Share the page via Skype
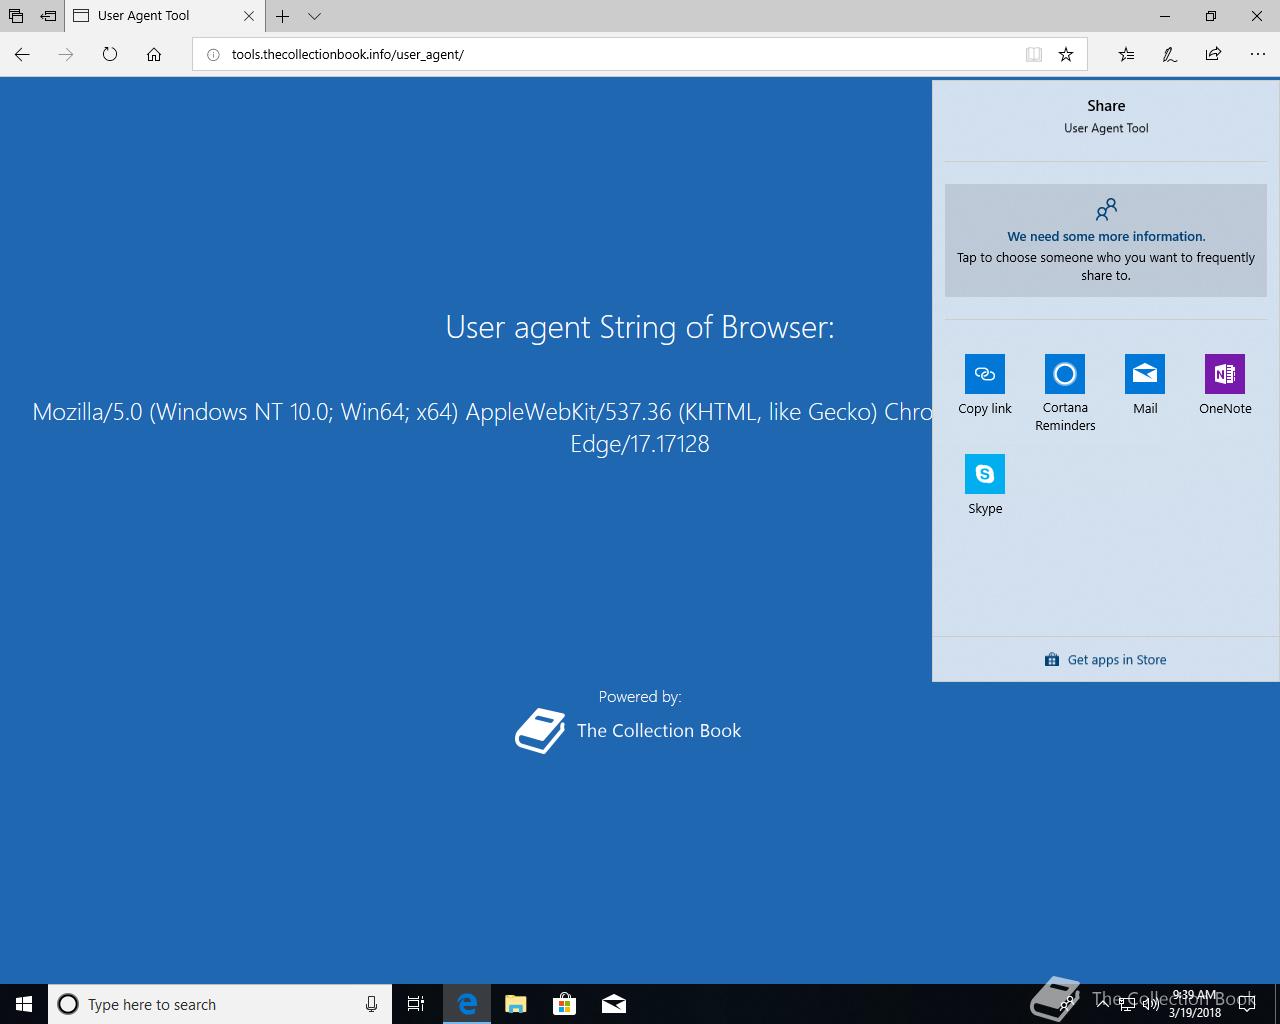 pos(985,485)
